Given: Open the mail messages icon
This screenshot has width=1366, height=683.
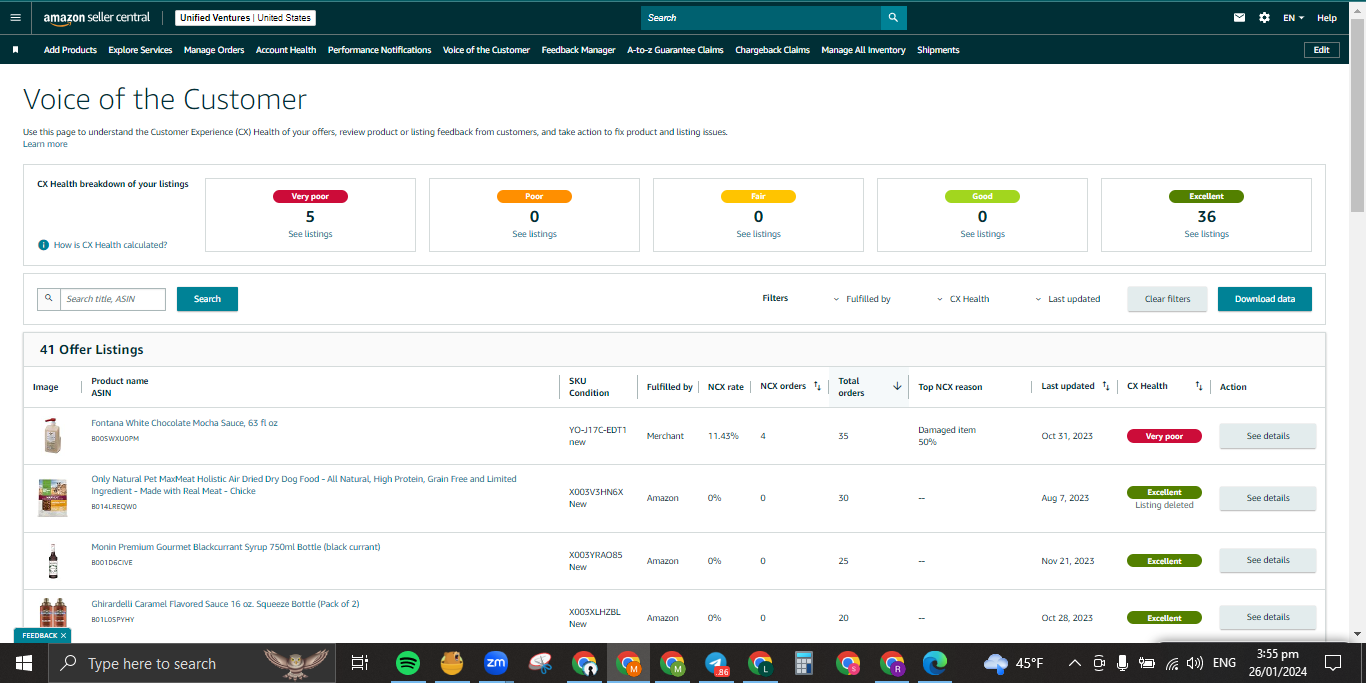Looking at the screenshot, I should click(x=1240, y=18).
